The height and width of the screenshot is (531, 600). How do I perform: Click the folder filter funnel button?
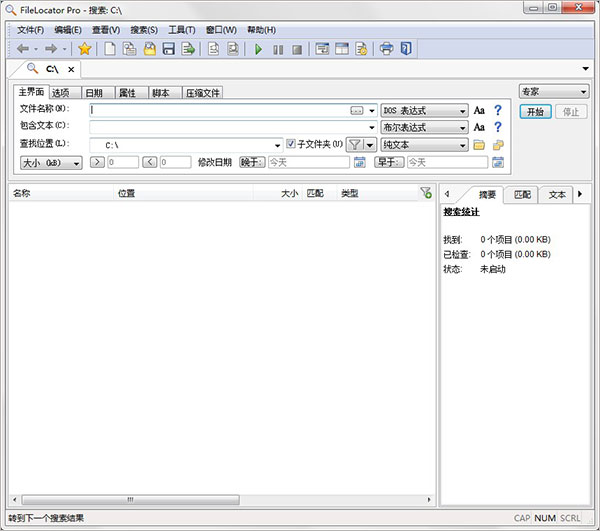(x=355, y=145)
